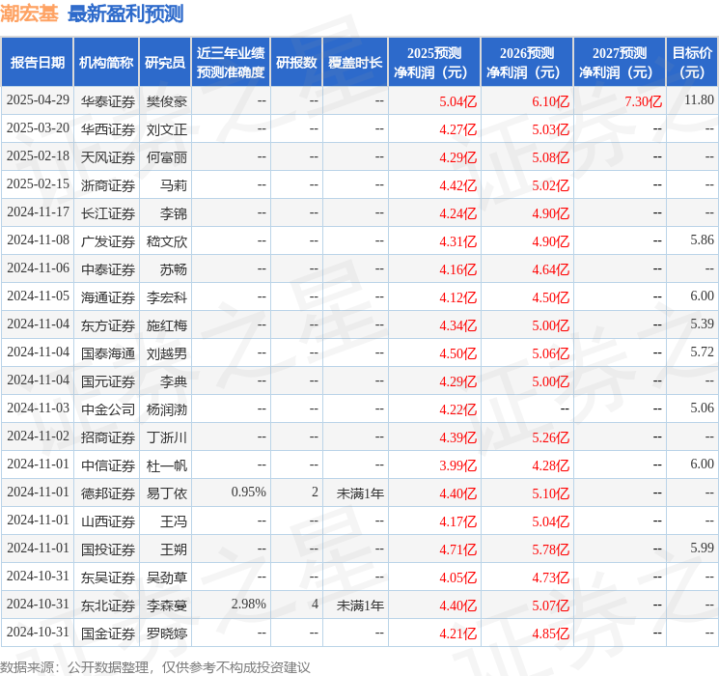Click researcher name 刘文正

pyautogui.click(x=166, y=129)
